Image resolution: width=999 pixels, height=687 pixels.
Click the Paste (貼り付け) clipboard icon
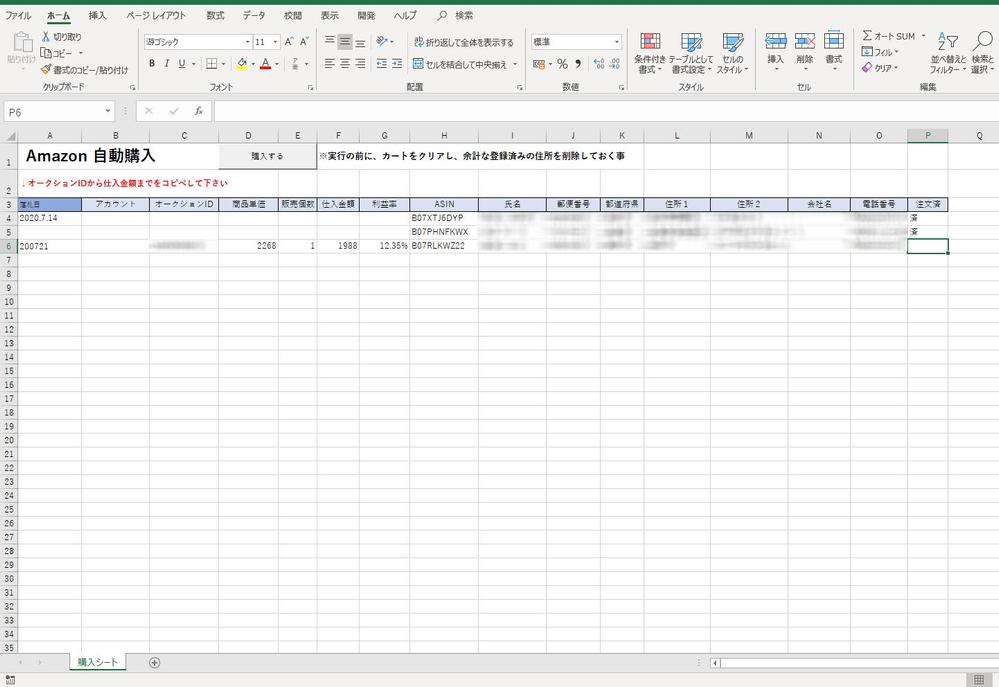(22, 43)
